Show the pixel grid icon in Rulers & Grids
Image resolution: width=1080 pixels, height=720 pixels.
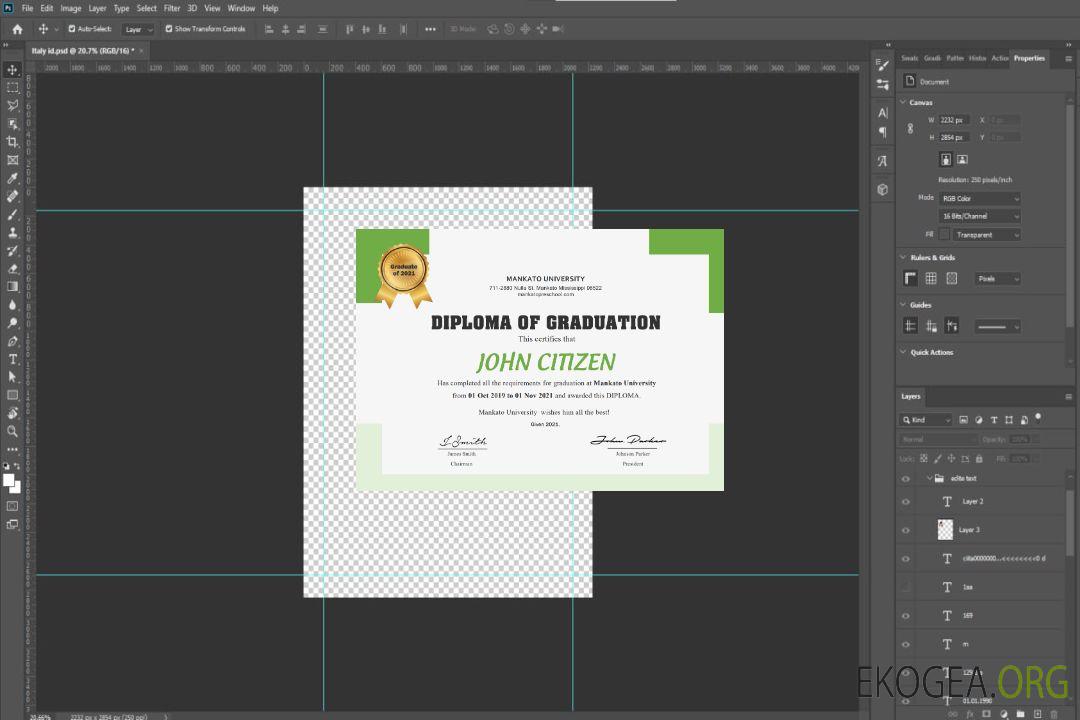click(951, 279)
